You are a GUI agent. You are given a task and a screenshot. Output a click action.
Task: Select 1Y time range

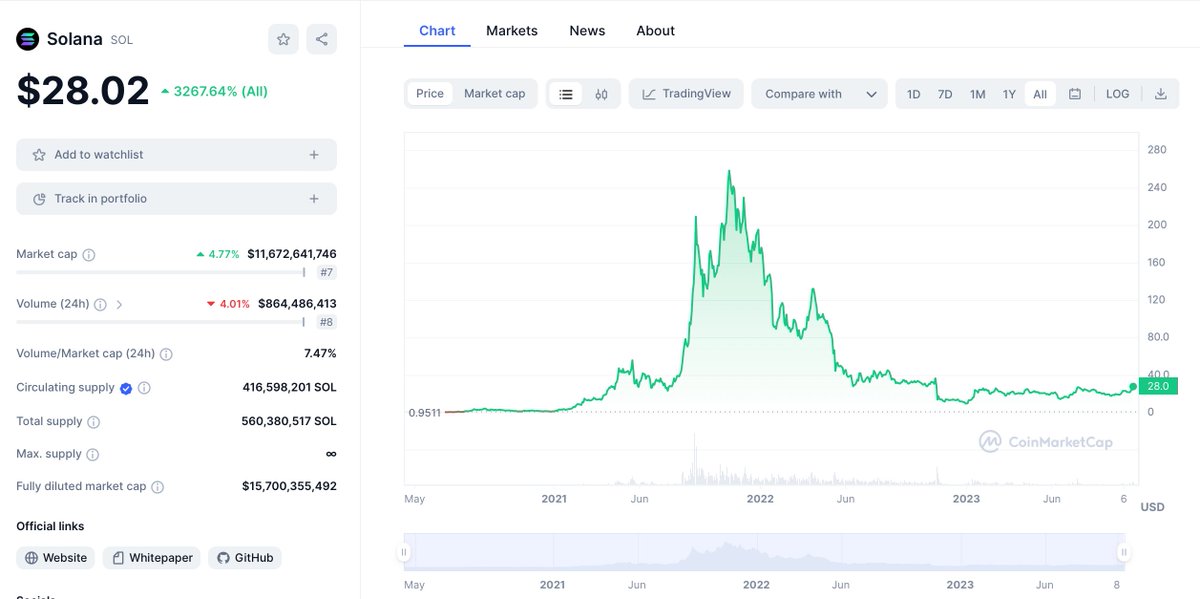point(1009,94)
